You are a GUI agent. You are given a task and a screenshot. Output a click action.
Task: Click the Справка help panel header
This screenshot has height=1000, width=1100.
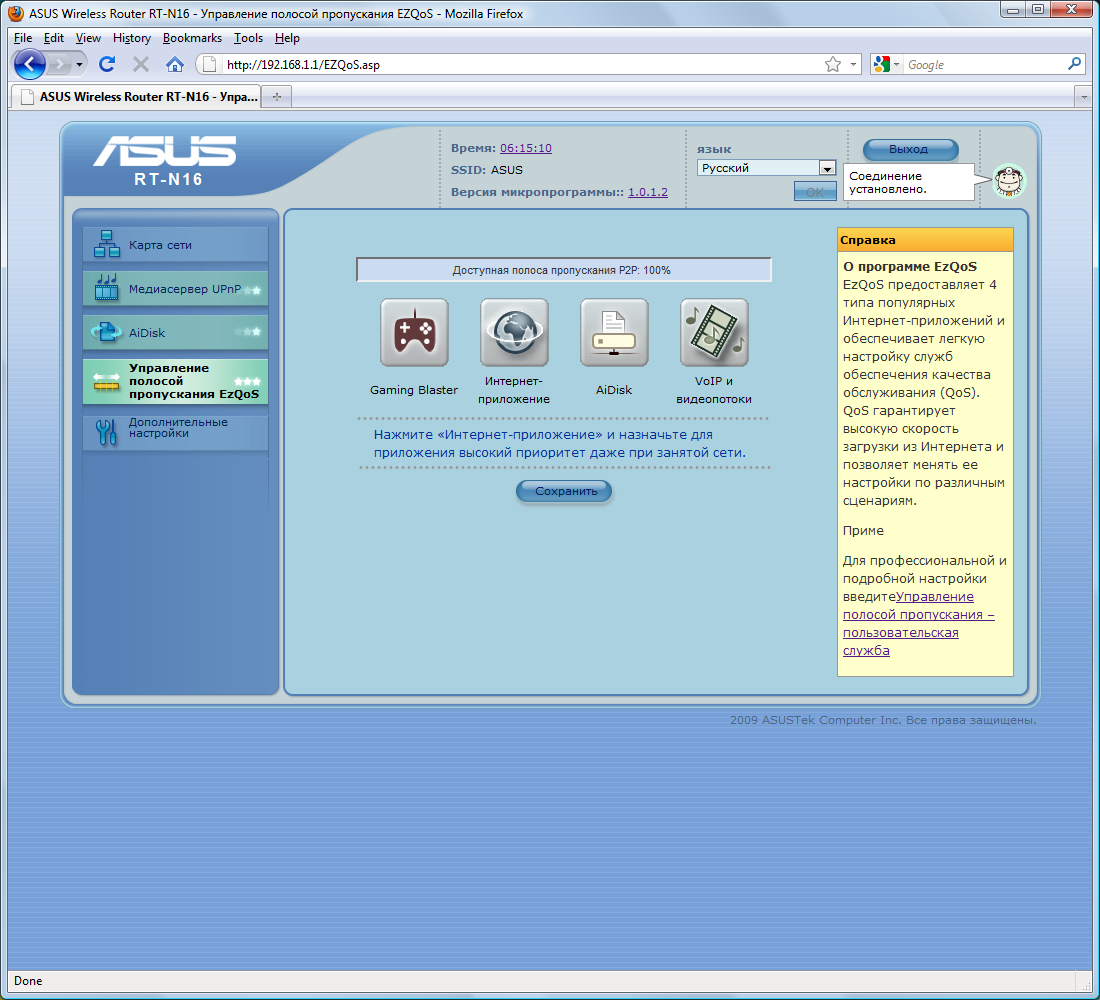point(925,239)
